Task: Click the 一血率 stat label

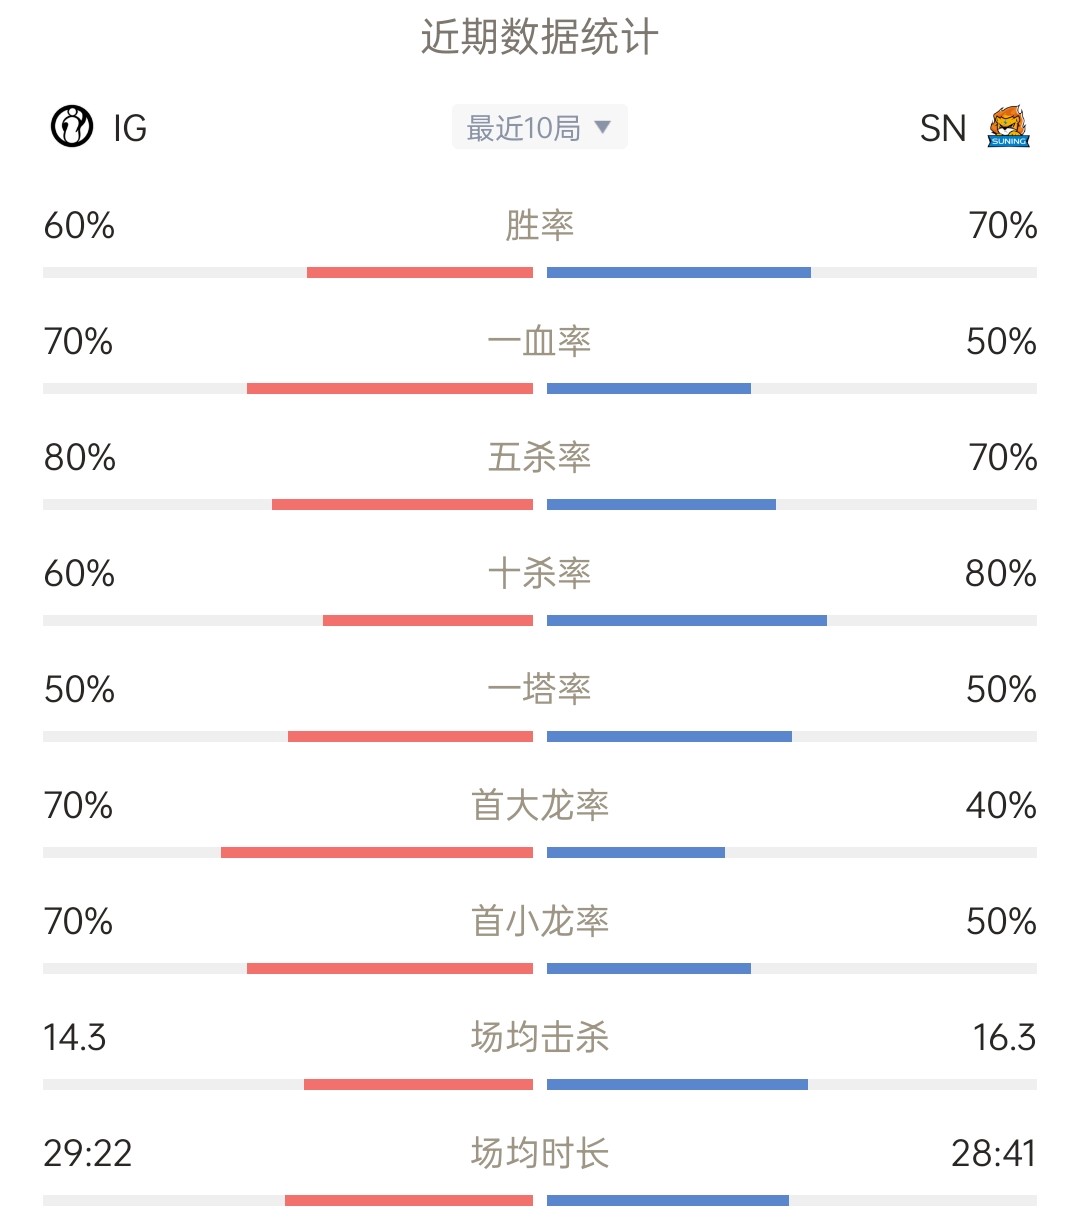Action: (540, 341)
